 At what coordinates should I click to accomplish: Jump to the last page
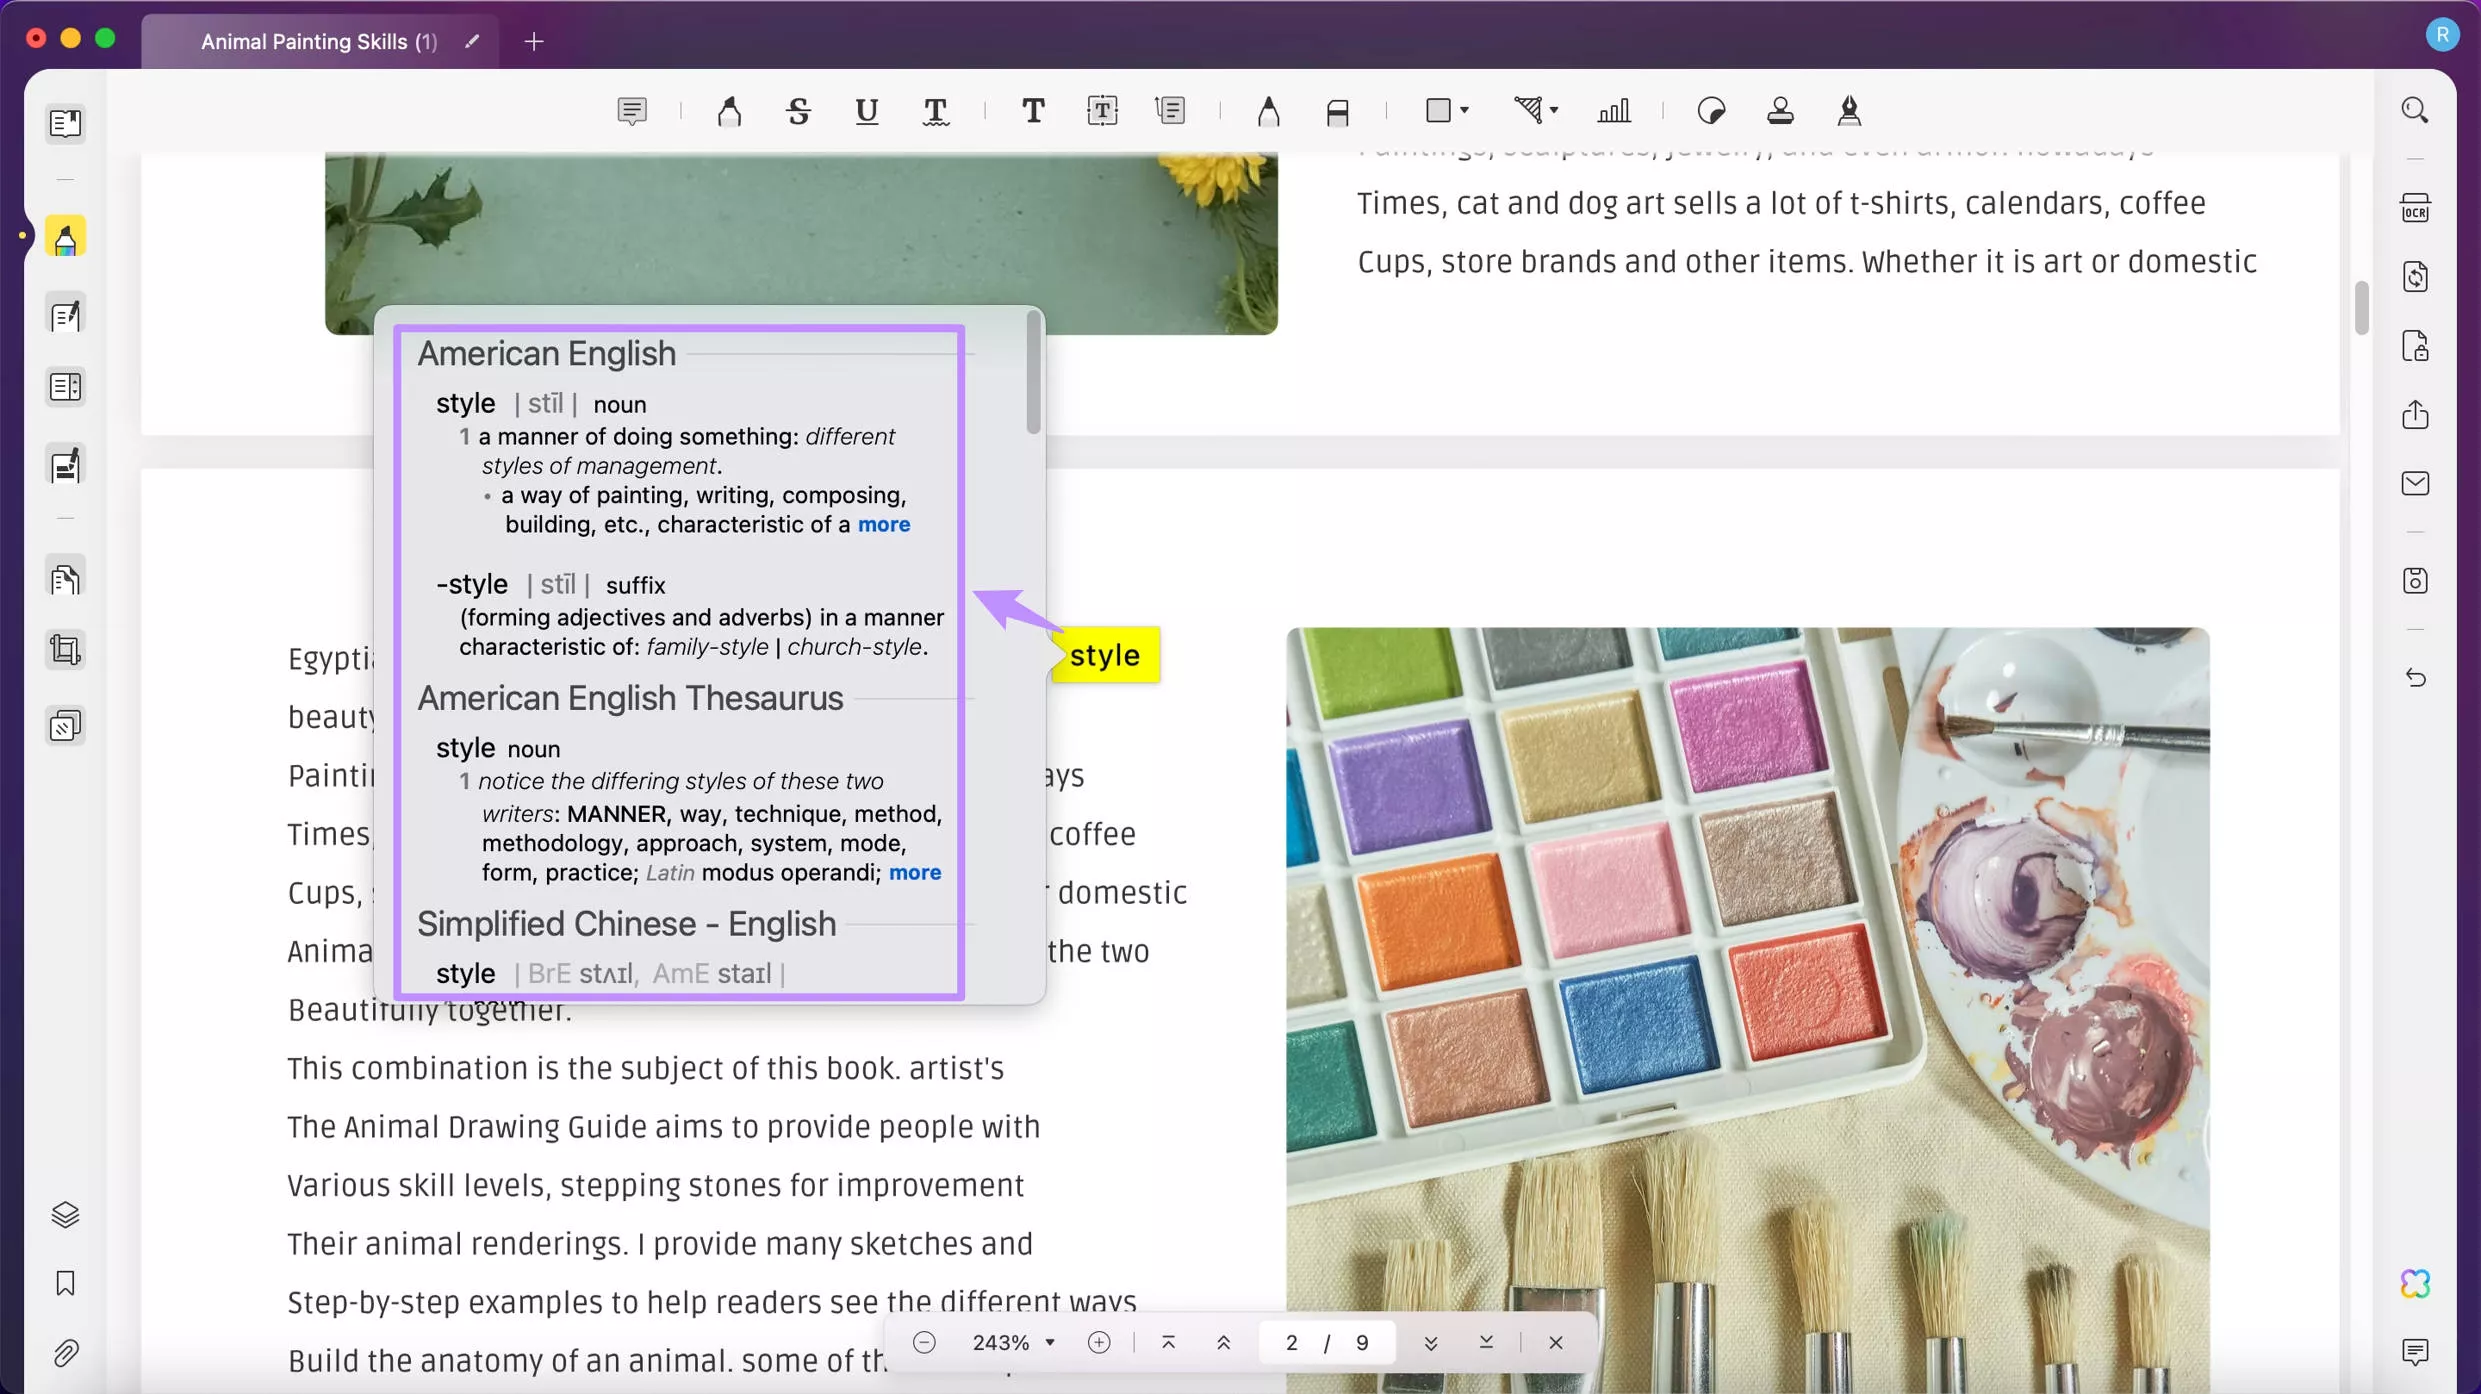[1486, 1342]
